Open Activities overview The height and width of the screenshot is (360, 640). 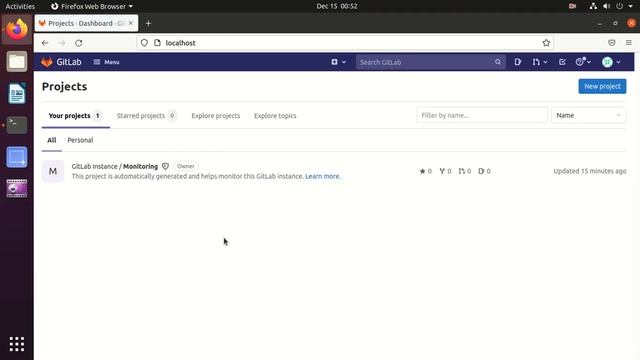[x=20, y=6]
